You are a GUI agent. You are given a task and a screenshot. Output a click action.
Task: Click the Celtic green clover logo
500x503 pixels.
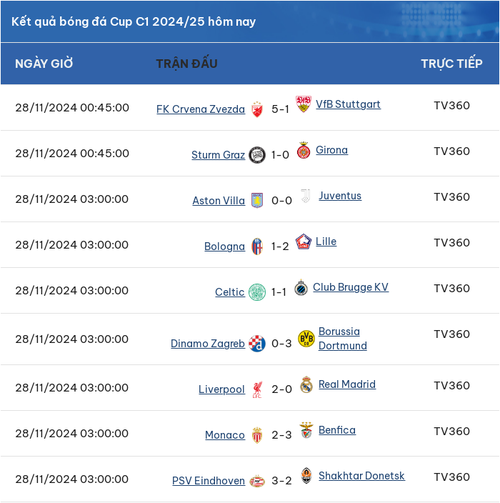click(257, 292)
